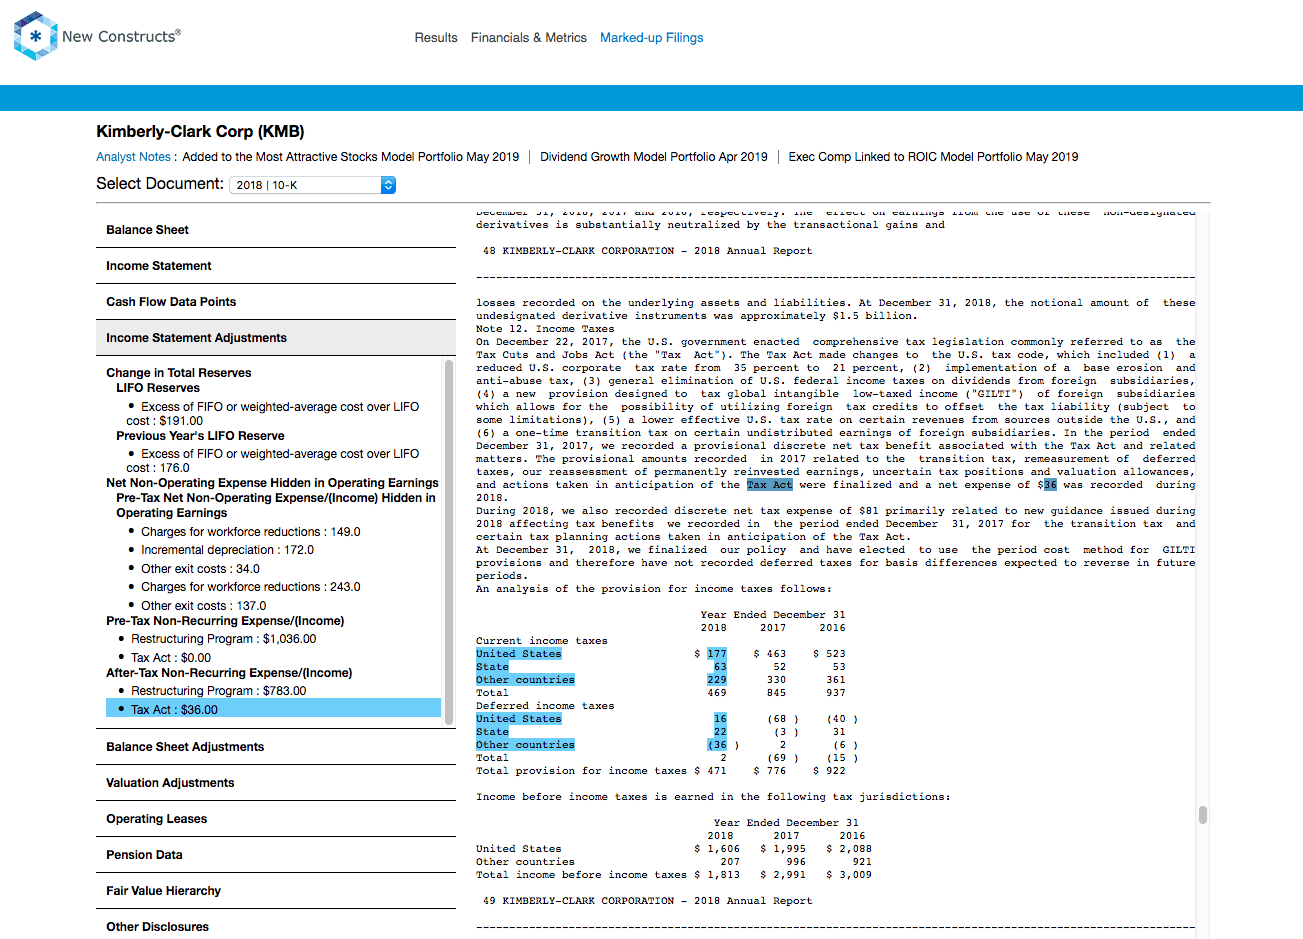The width and height of the screenshot is (1303, 939).
Task: Select Restructuring Program : $1,036.00
Action: 223,639
